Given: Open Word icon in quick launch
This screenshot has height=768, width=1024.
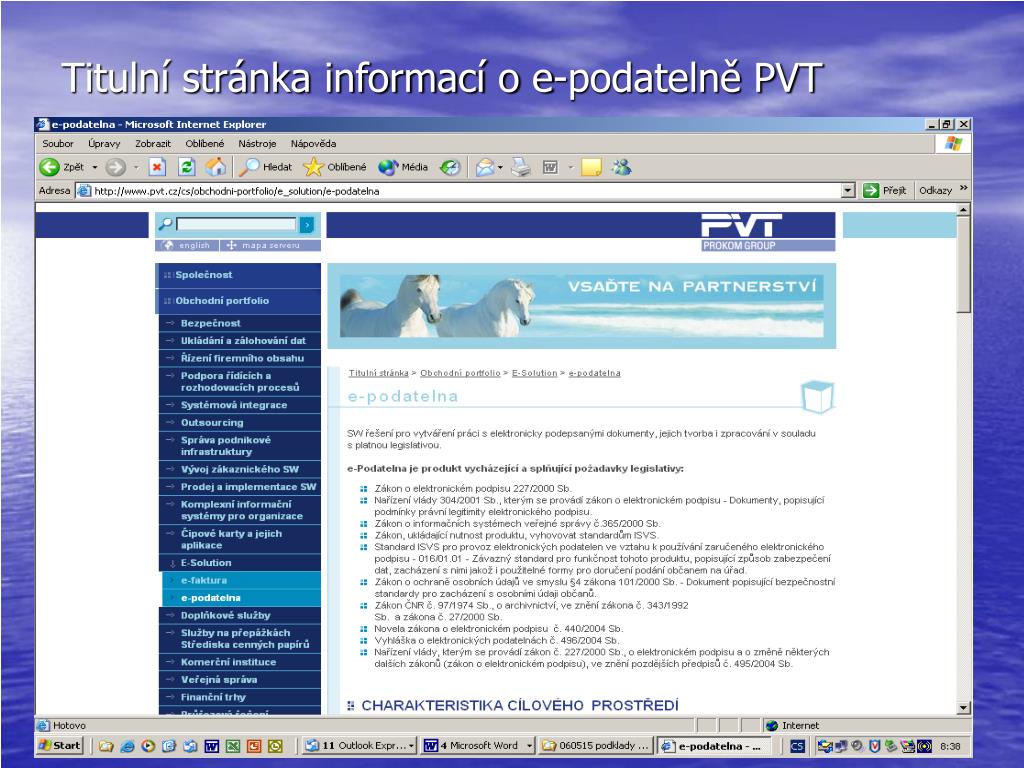Looking at the screenshot, I should click(x=212, y=746).
